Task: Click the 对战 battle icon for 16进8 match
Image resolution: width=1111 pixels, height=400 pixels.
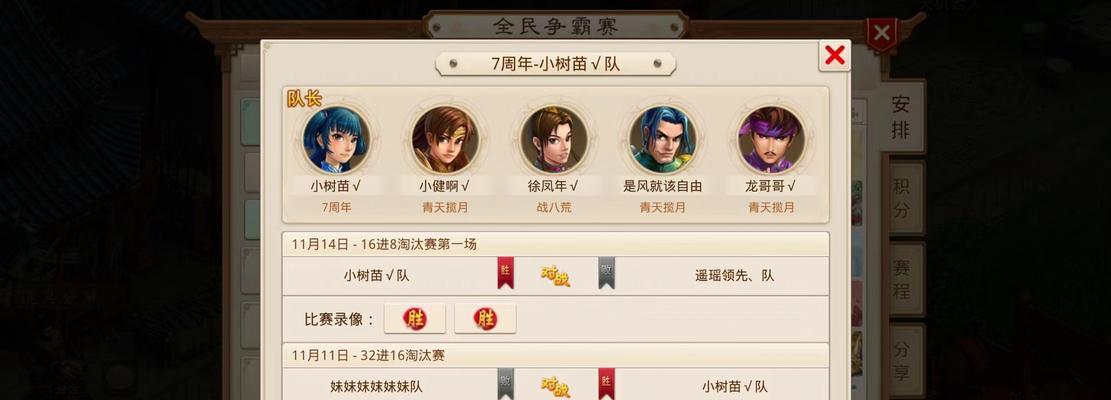Action: (x=556, y=275)
